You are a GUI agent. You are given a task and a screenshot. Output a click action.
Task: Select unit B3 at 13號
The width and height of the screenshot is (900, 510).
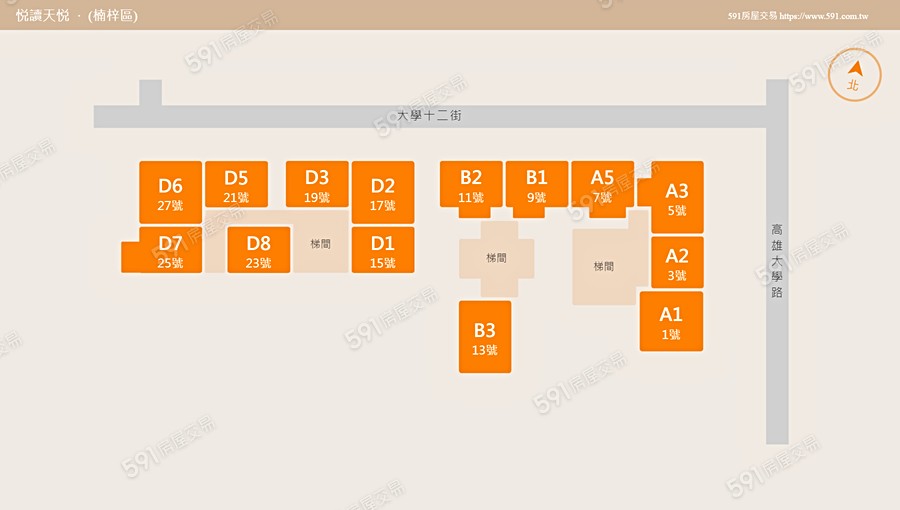tap(485, 338)
